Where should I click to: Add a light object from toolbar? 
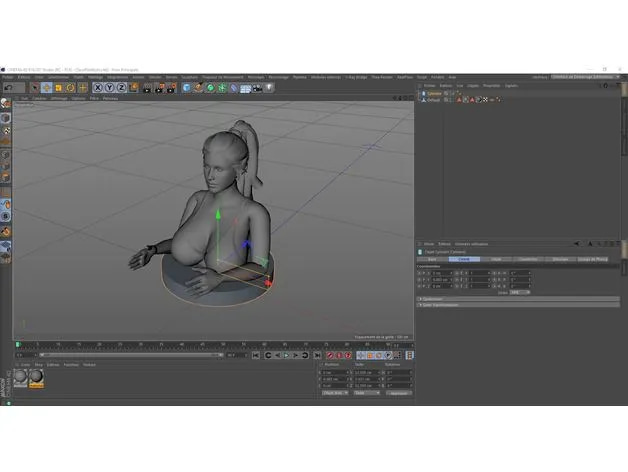point(269,88)
